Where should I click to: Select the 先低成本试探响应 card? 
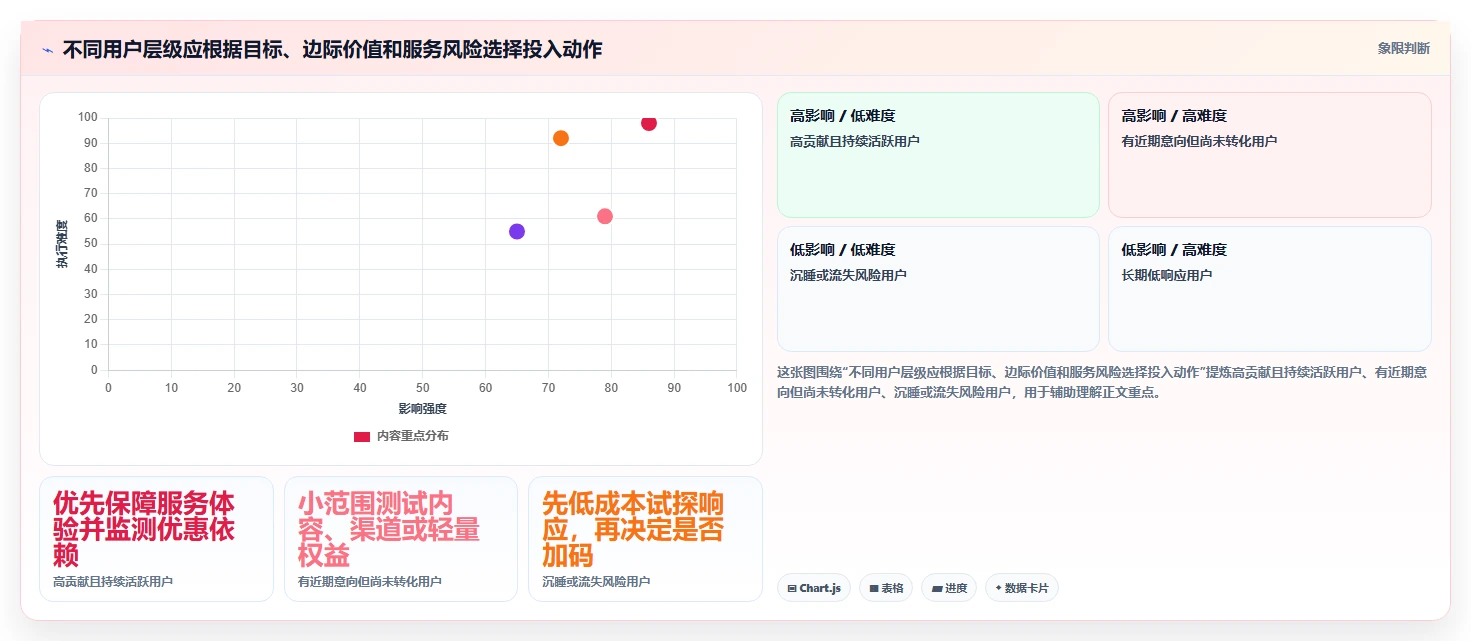click(x=645, y=539)
